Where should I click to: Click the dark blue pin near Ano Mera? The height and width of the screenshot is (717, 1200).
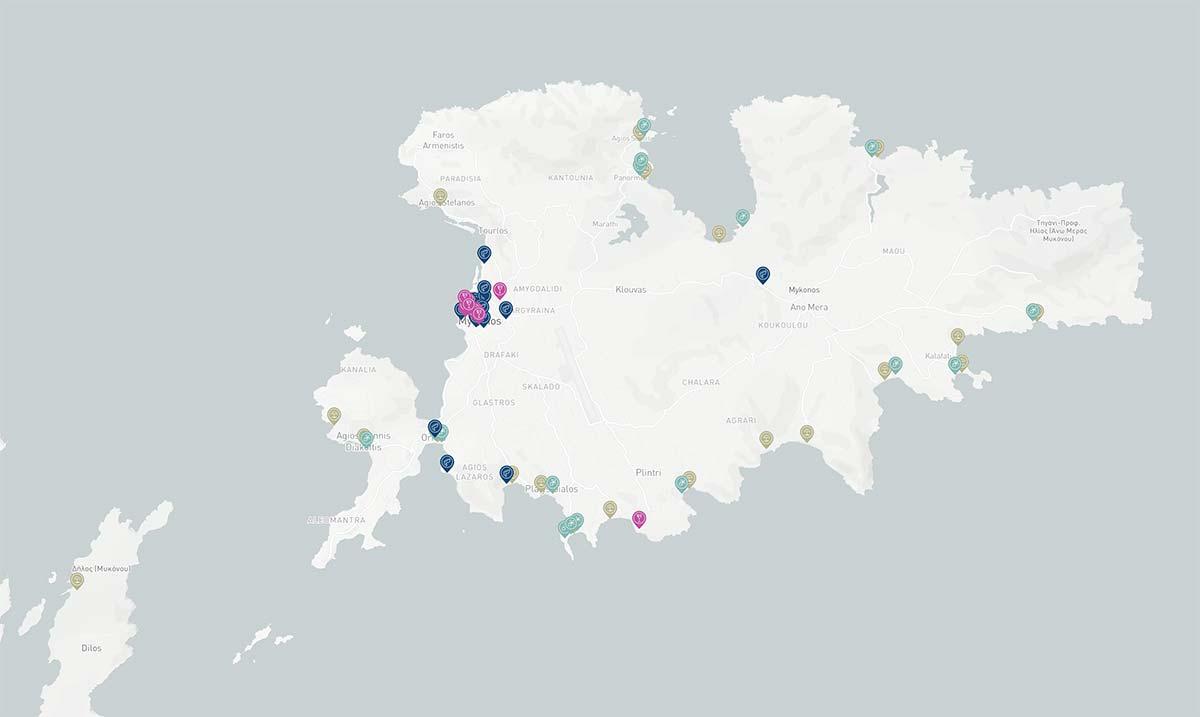tap(763, 274)
